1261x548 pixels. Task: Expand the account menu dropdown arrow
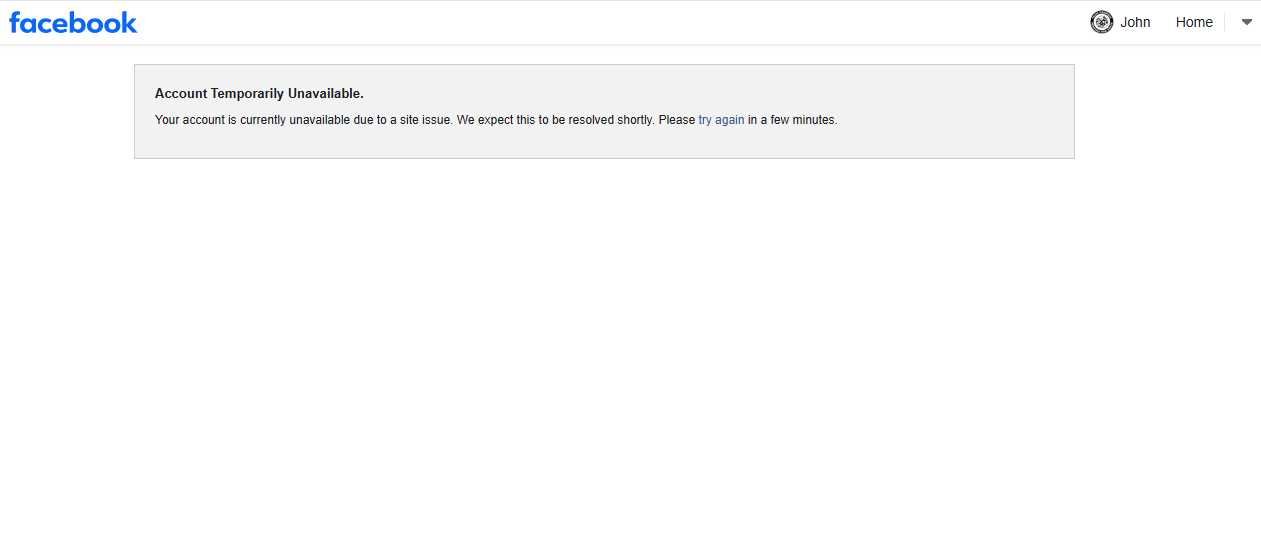1246,22
